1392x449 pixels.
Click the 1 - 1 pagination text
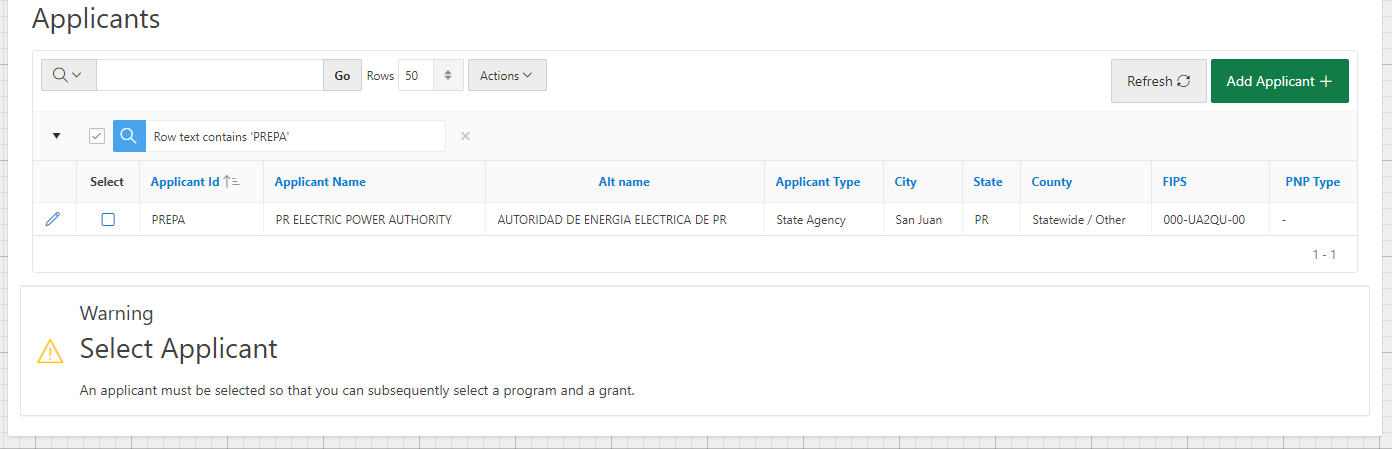pos(1324,255)
